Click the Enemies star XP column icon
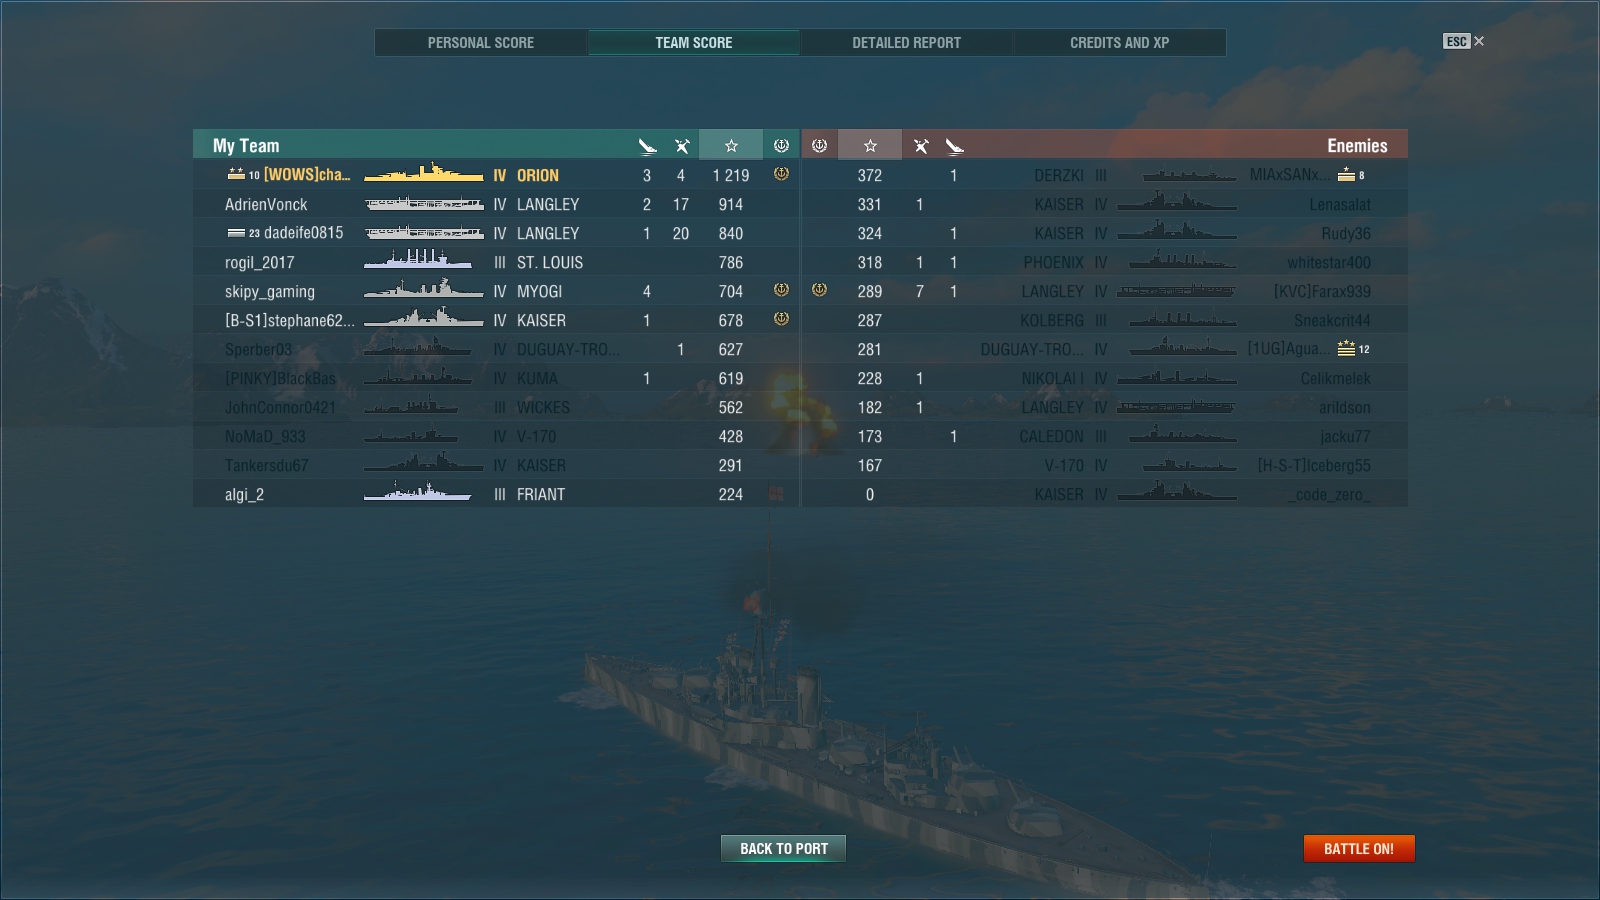This screenshot has height=900, width=1600. (x=870, y=146)
